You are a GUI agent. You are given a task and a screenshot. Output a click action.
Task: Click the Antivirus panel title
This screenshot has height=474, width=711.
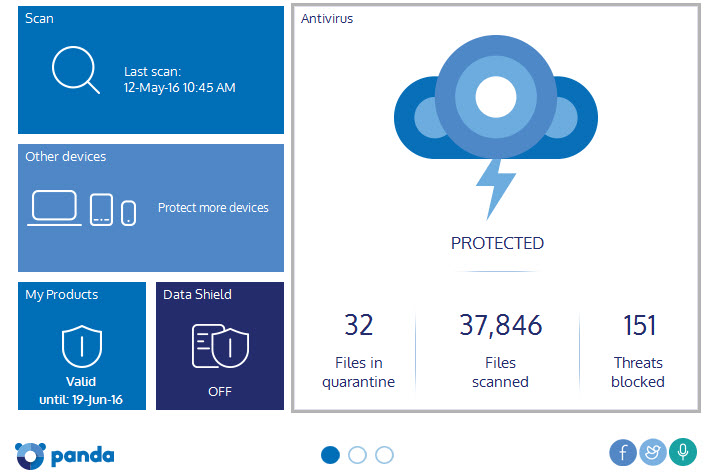tap(327, 19)
